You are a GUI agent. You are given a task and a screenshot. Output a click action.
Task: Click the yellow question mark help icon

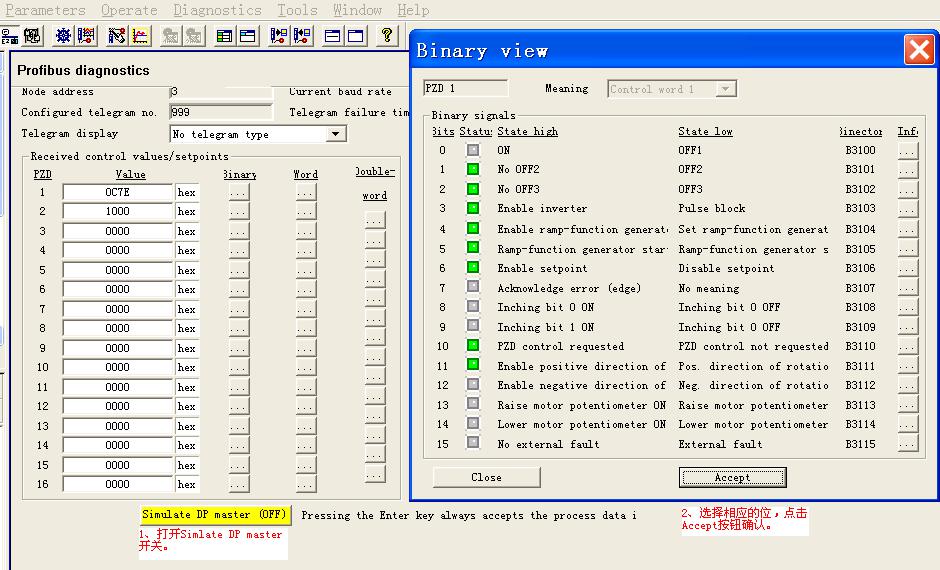pos(386,36)
